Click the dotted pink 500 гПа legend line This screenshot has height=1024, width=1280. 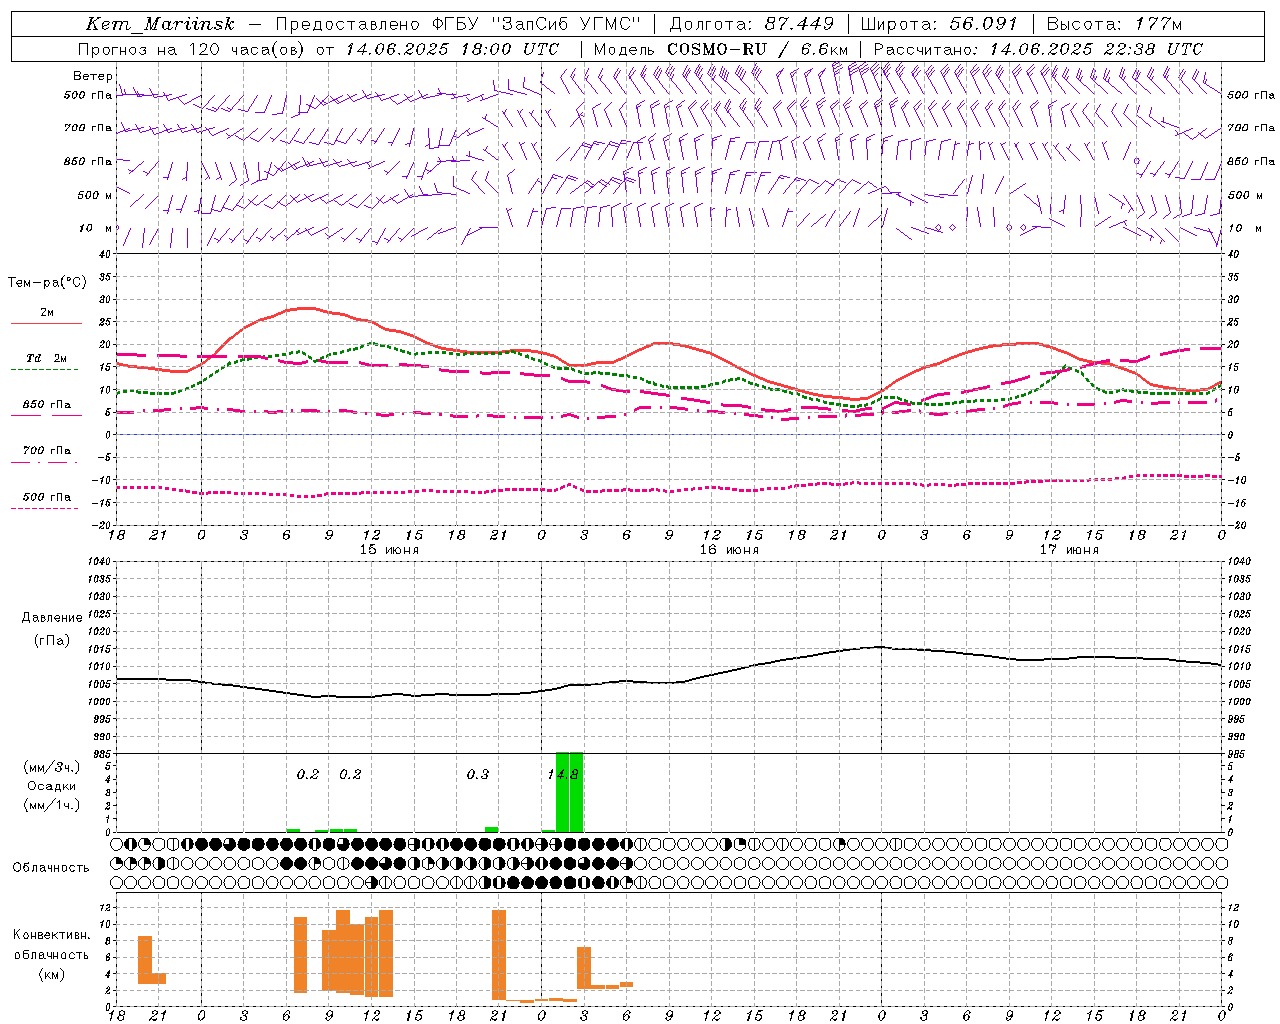pos(45,508)
